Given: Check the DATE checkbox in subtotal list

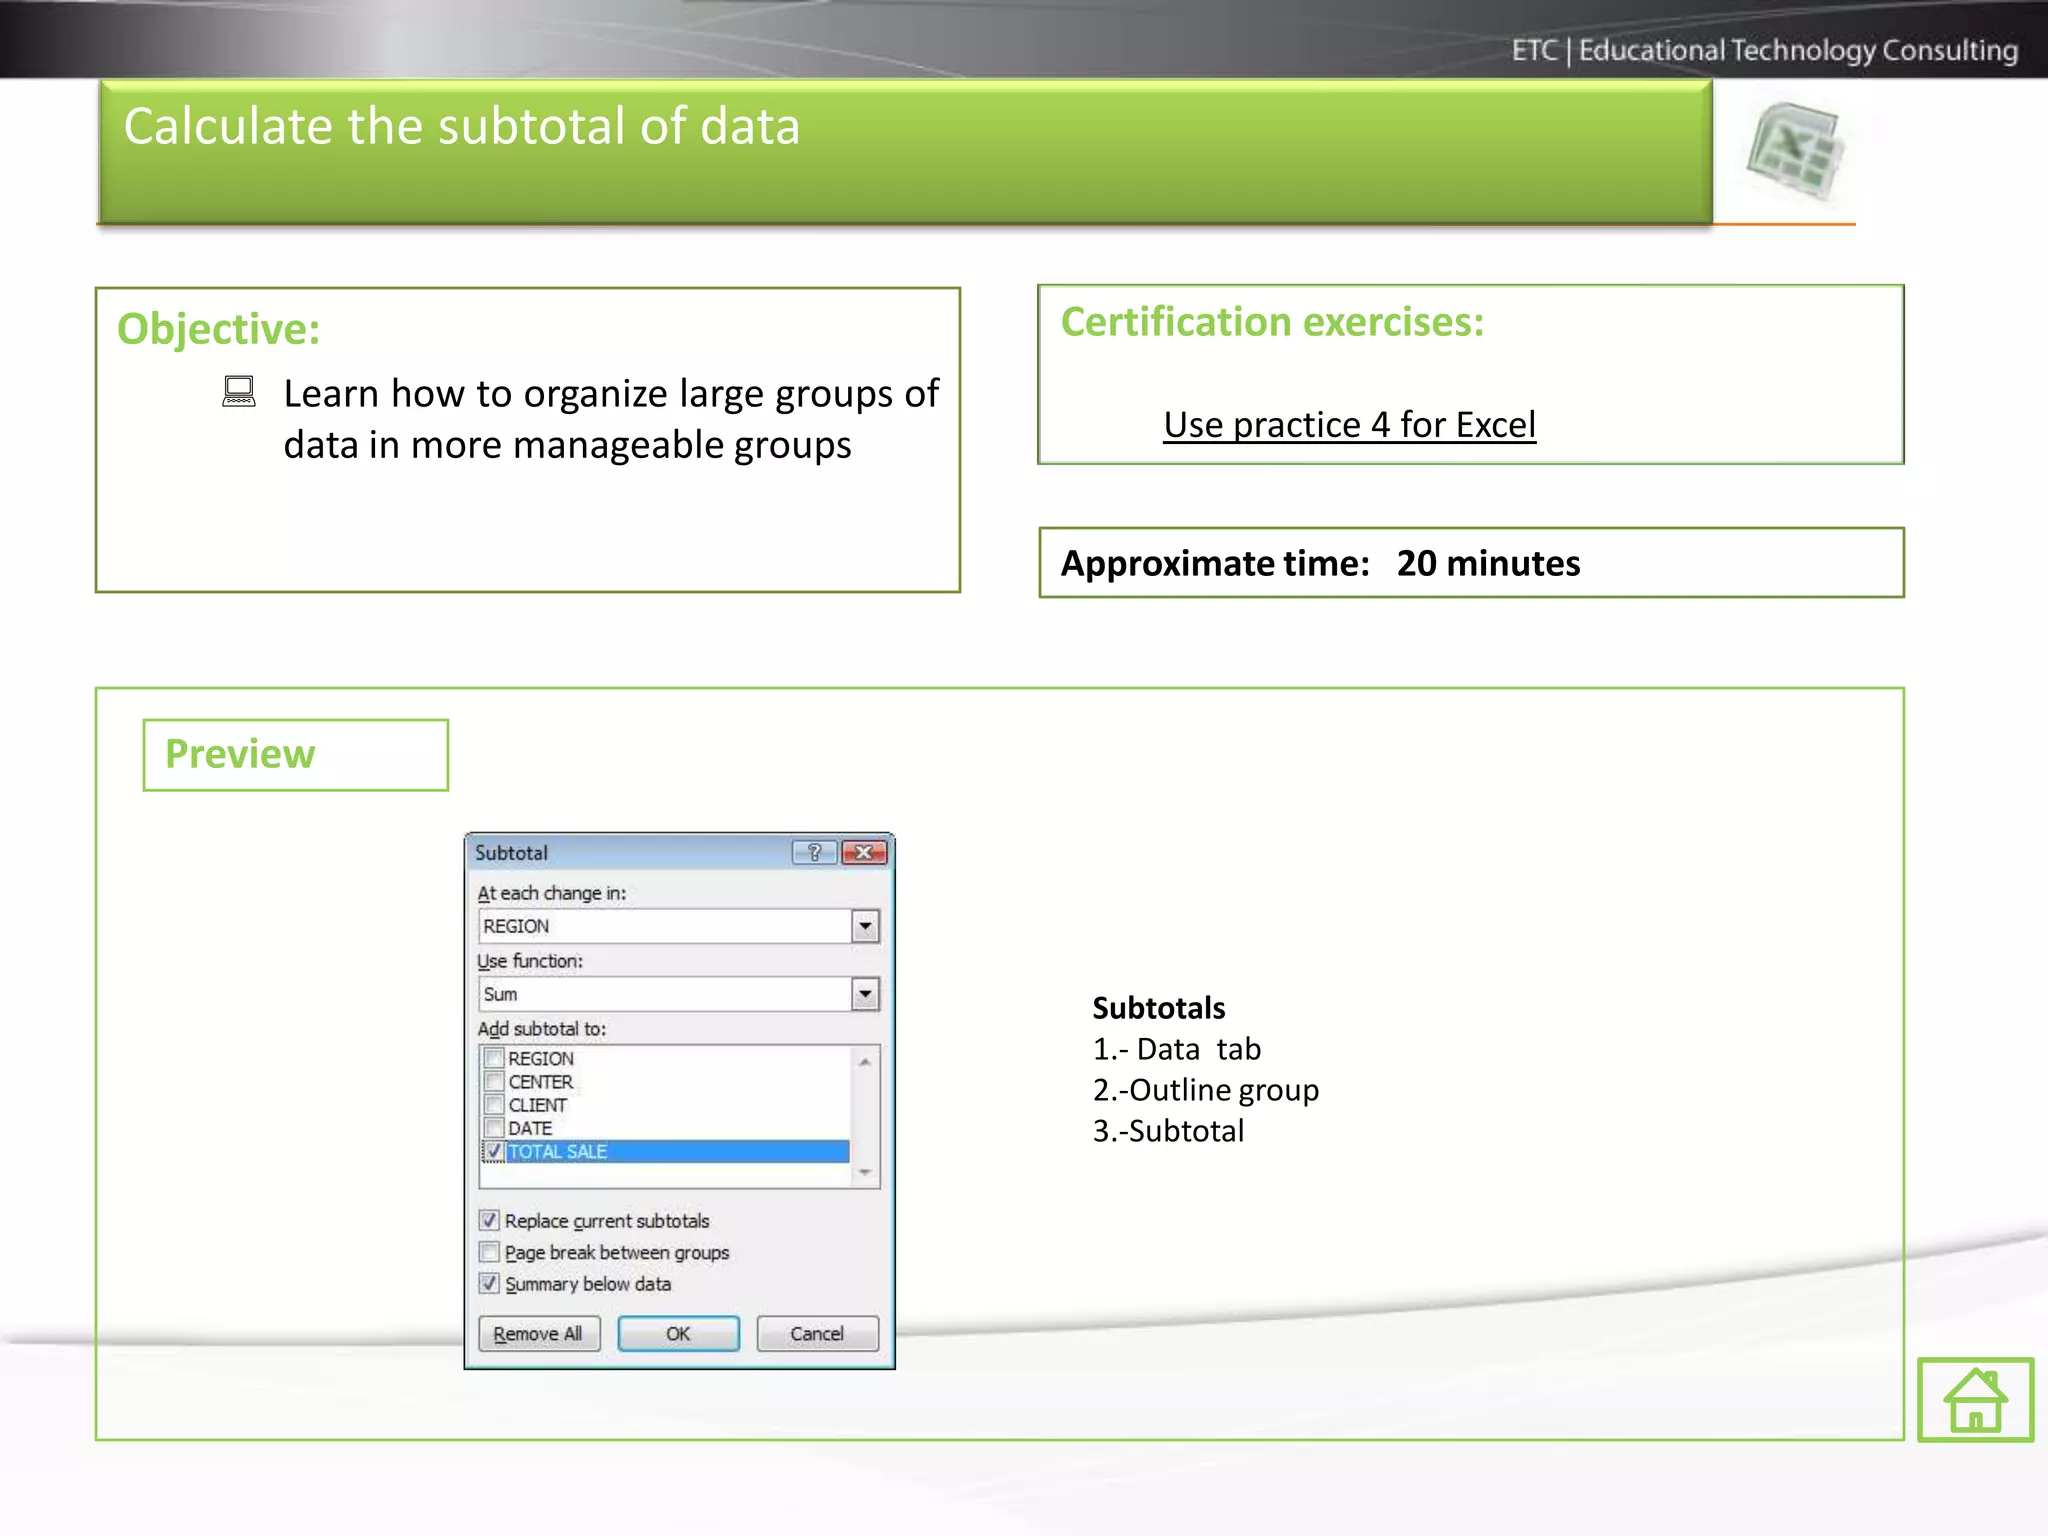Looking at the screenshot, I should 494,1128.
